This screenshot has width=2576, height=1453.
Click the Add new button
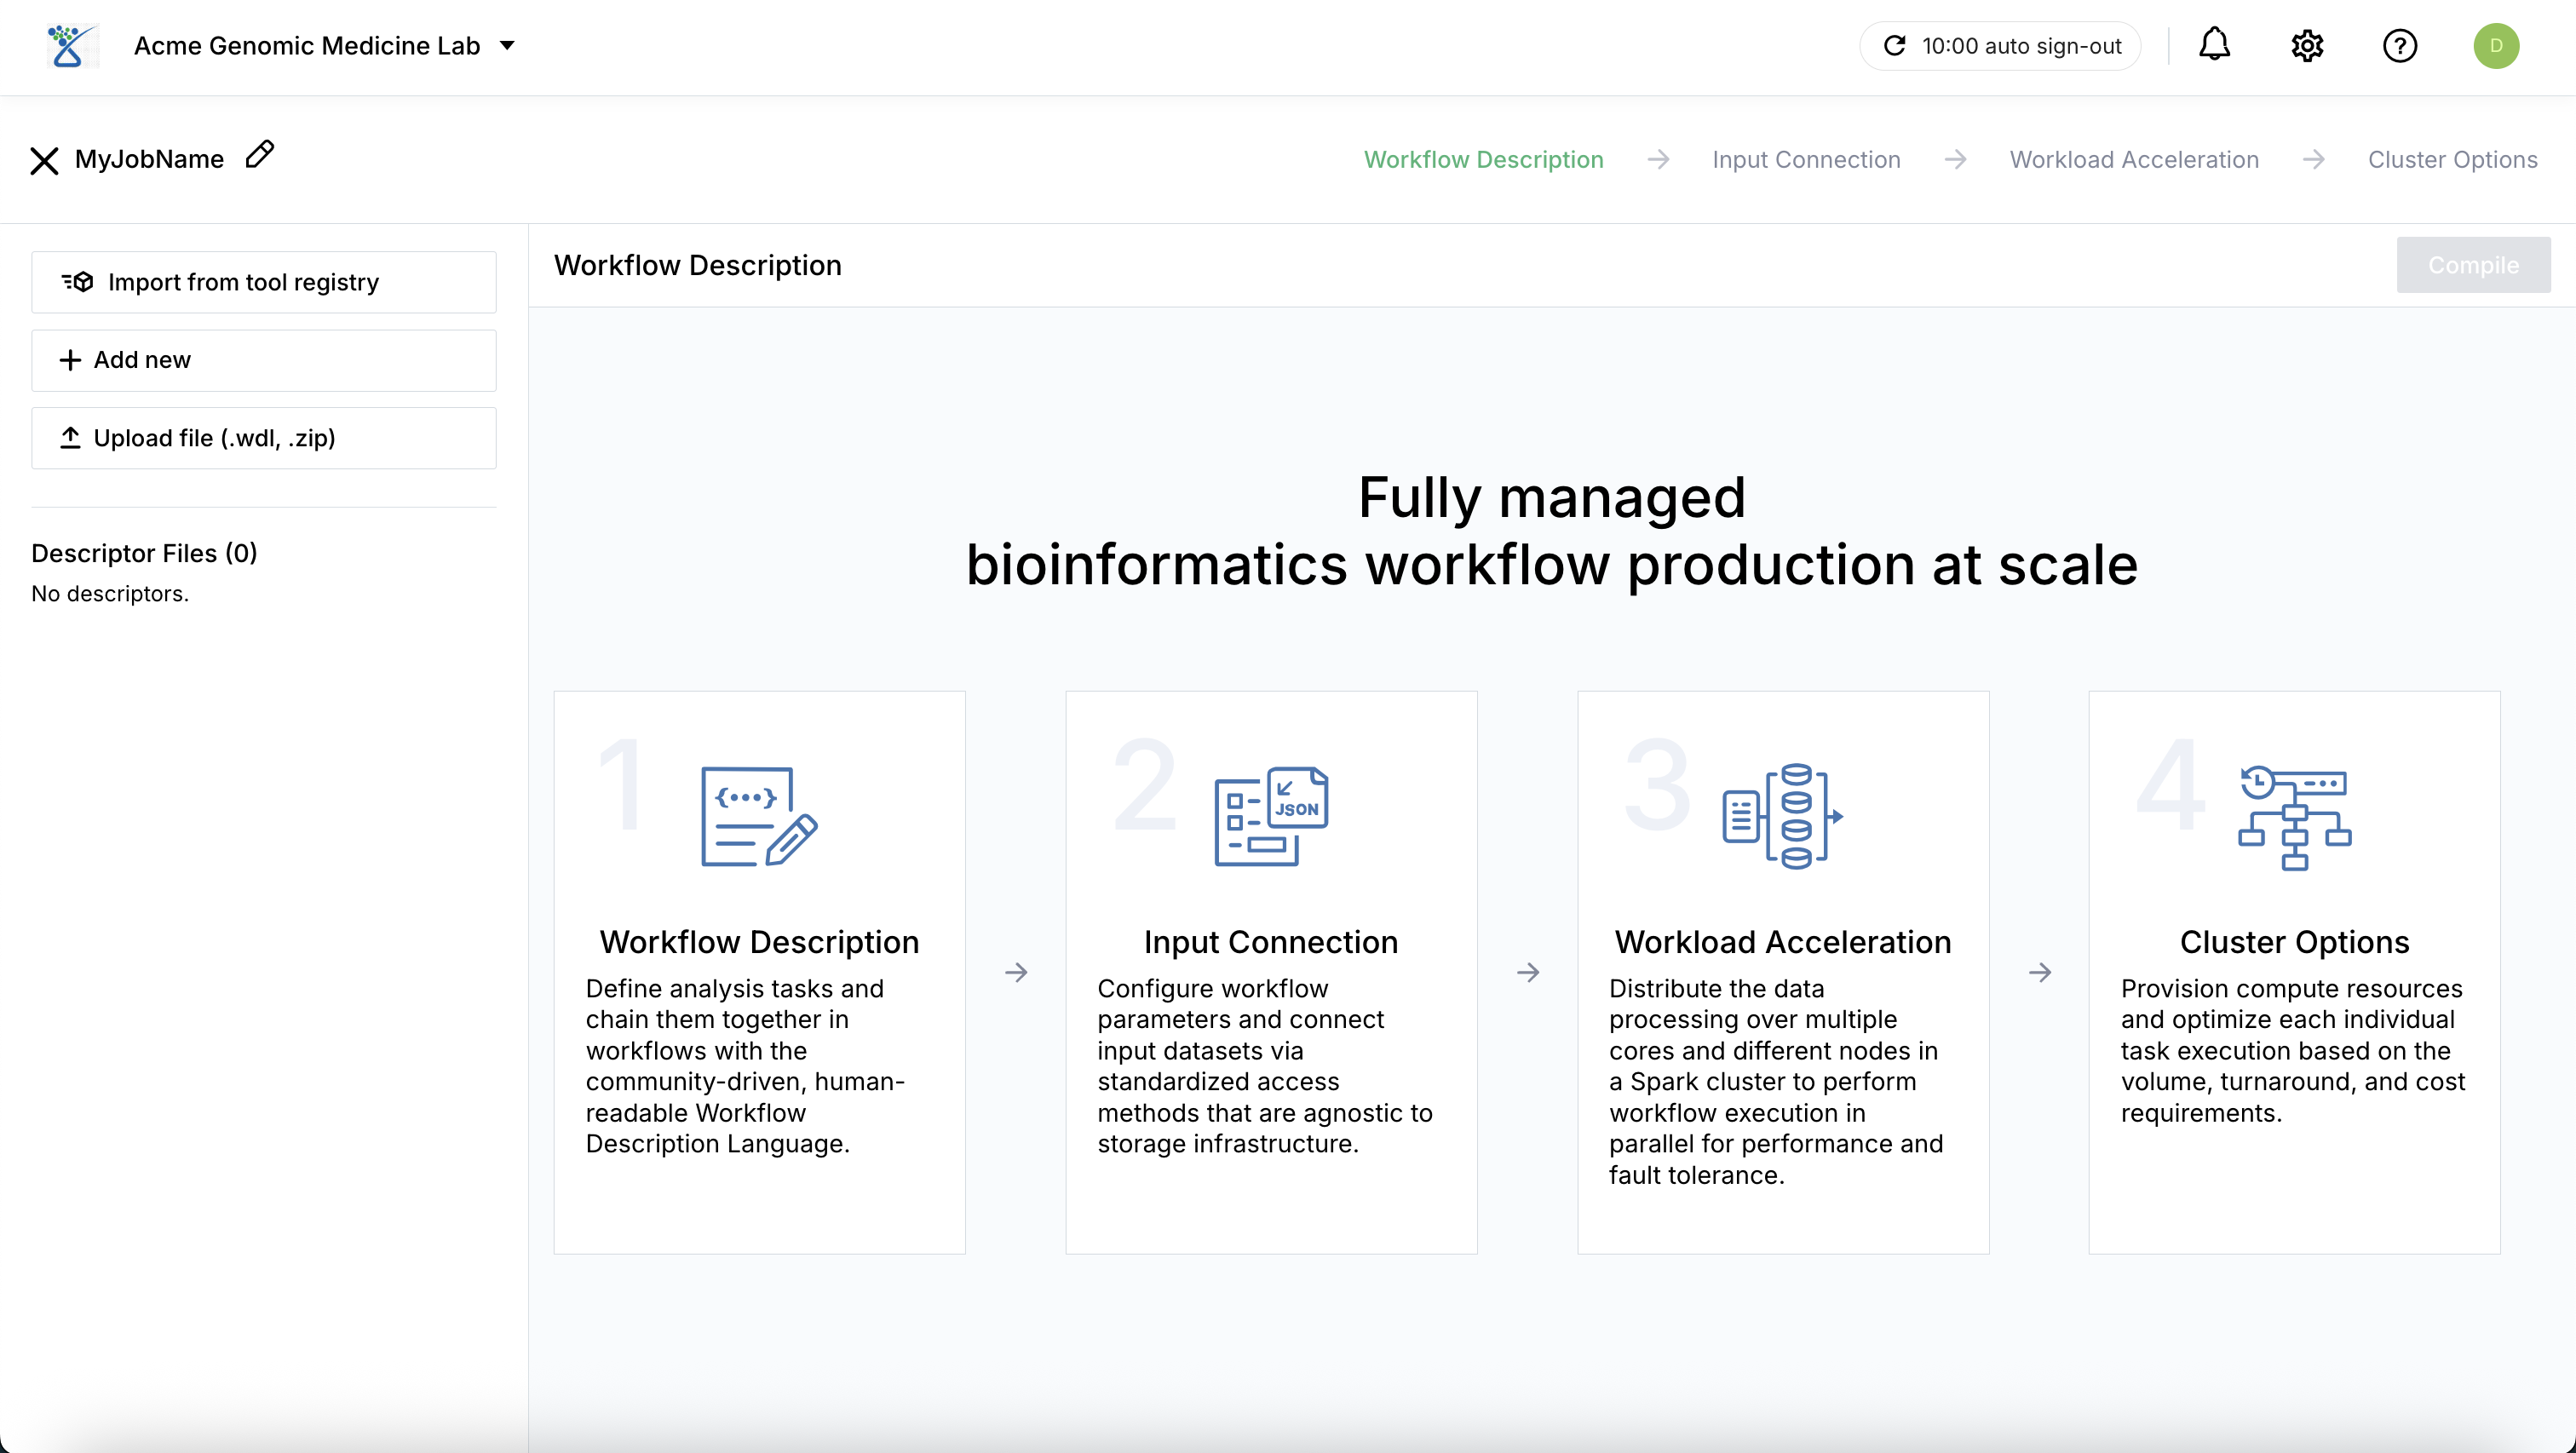coord(264,360)
